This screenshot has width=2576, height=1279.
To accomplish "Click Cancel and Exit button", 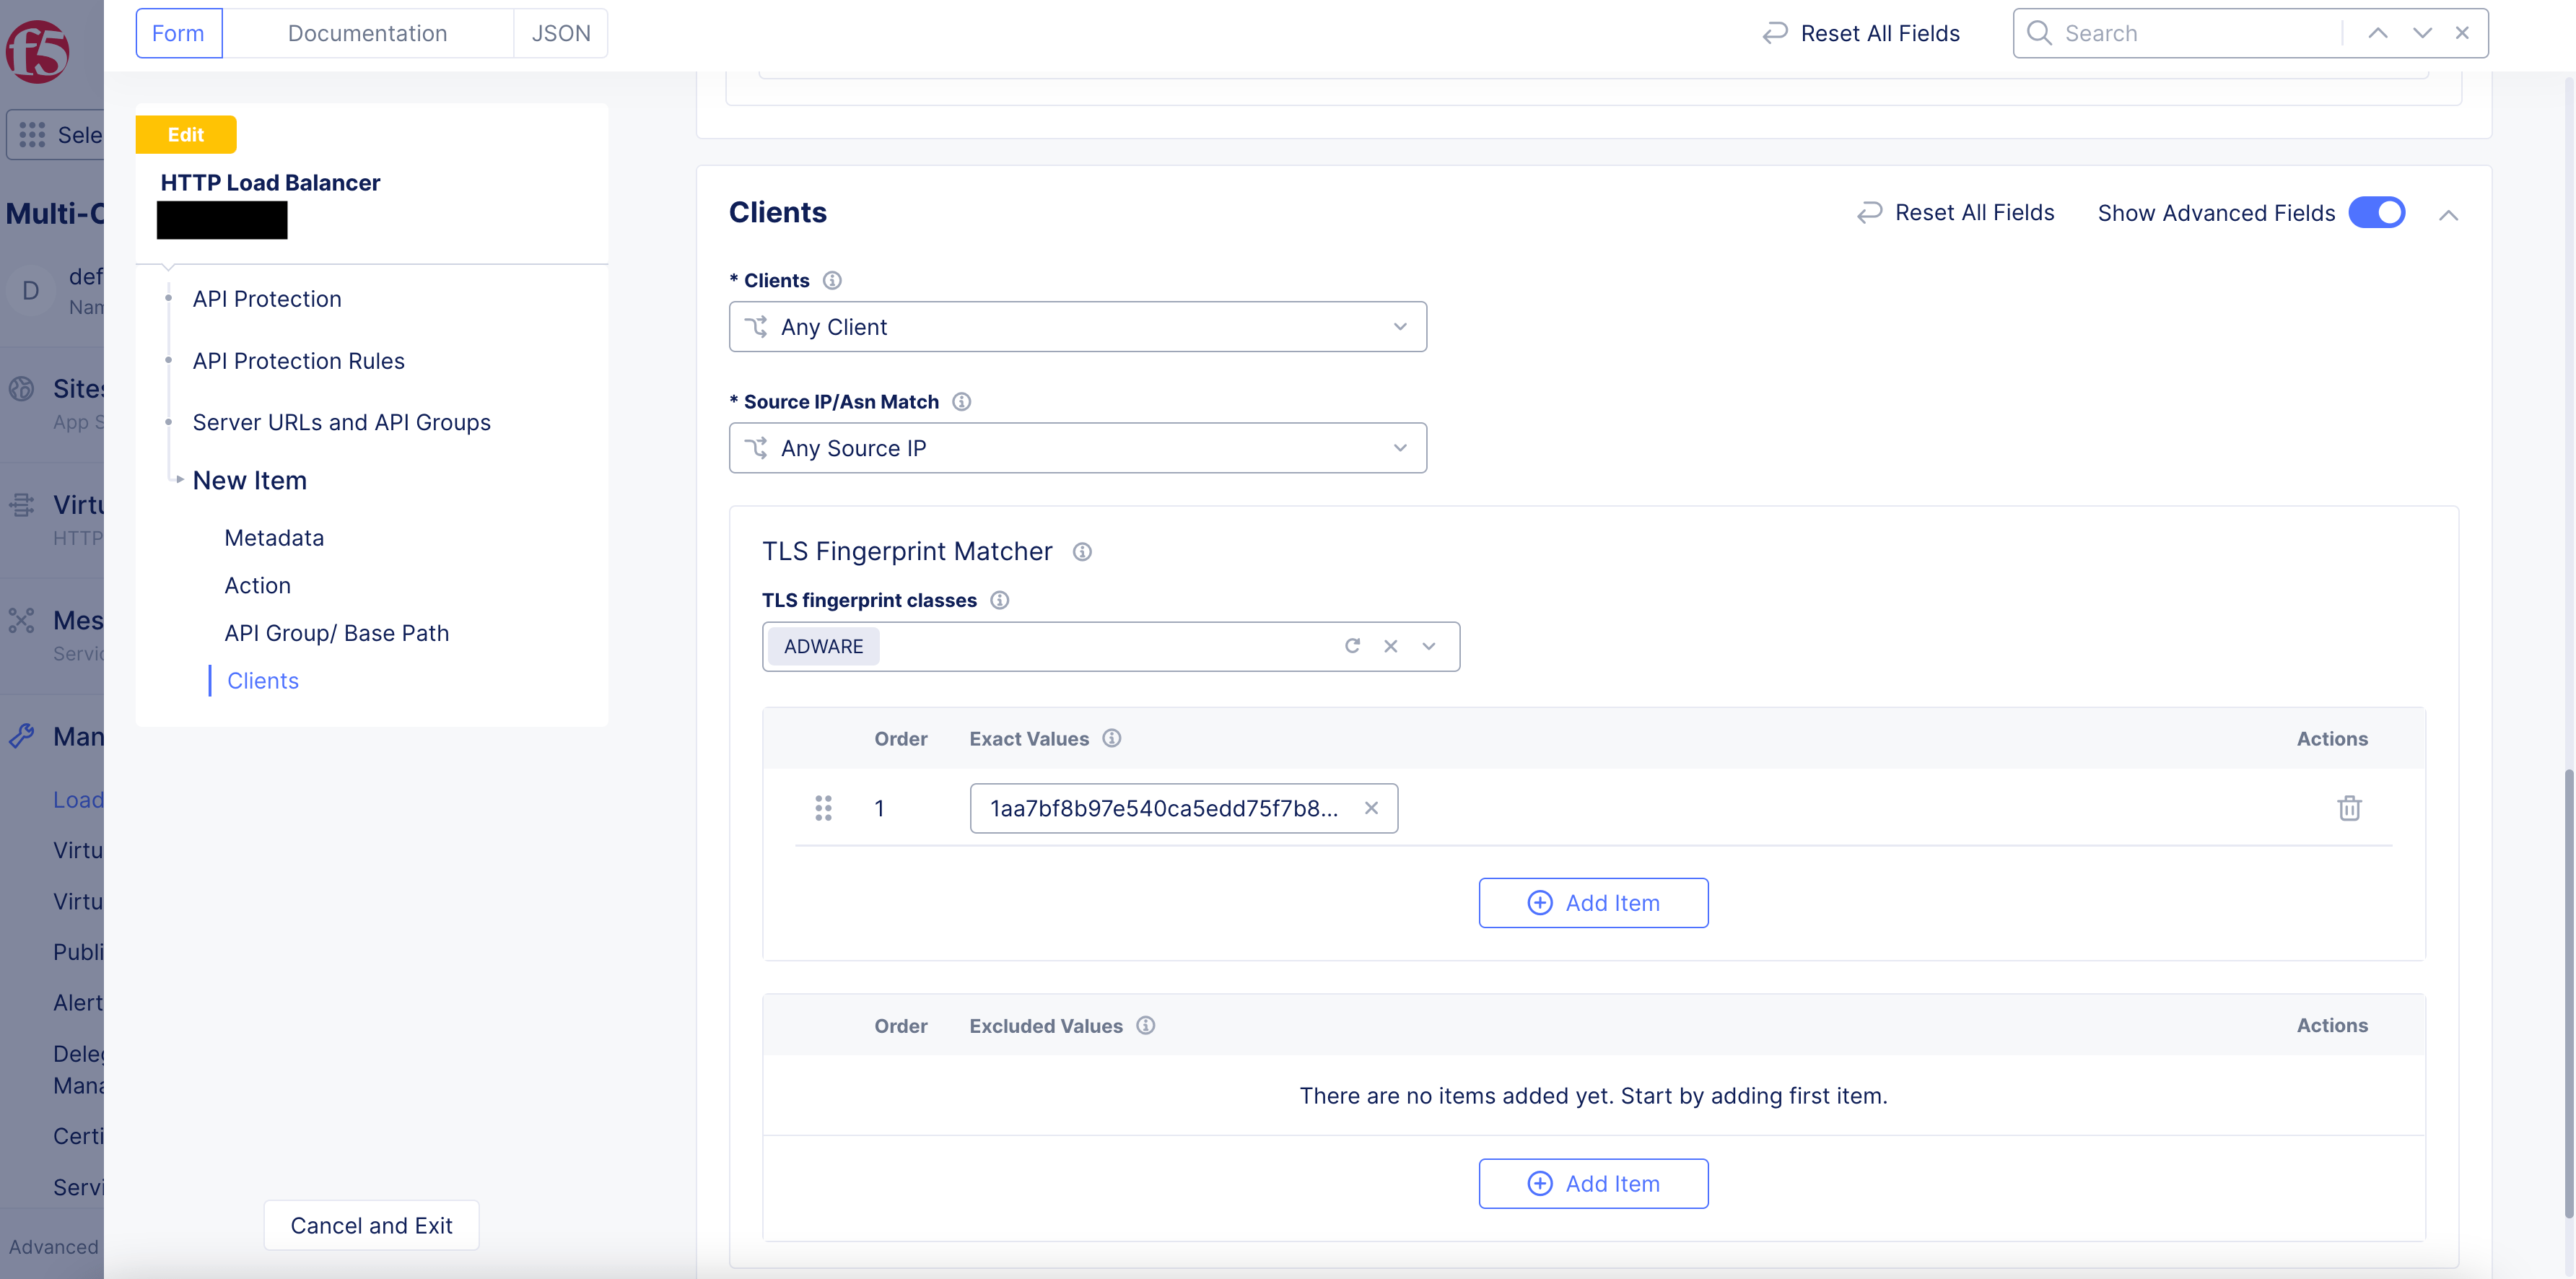I will click(371, 1225).
